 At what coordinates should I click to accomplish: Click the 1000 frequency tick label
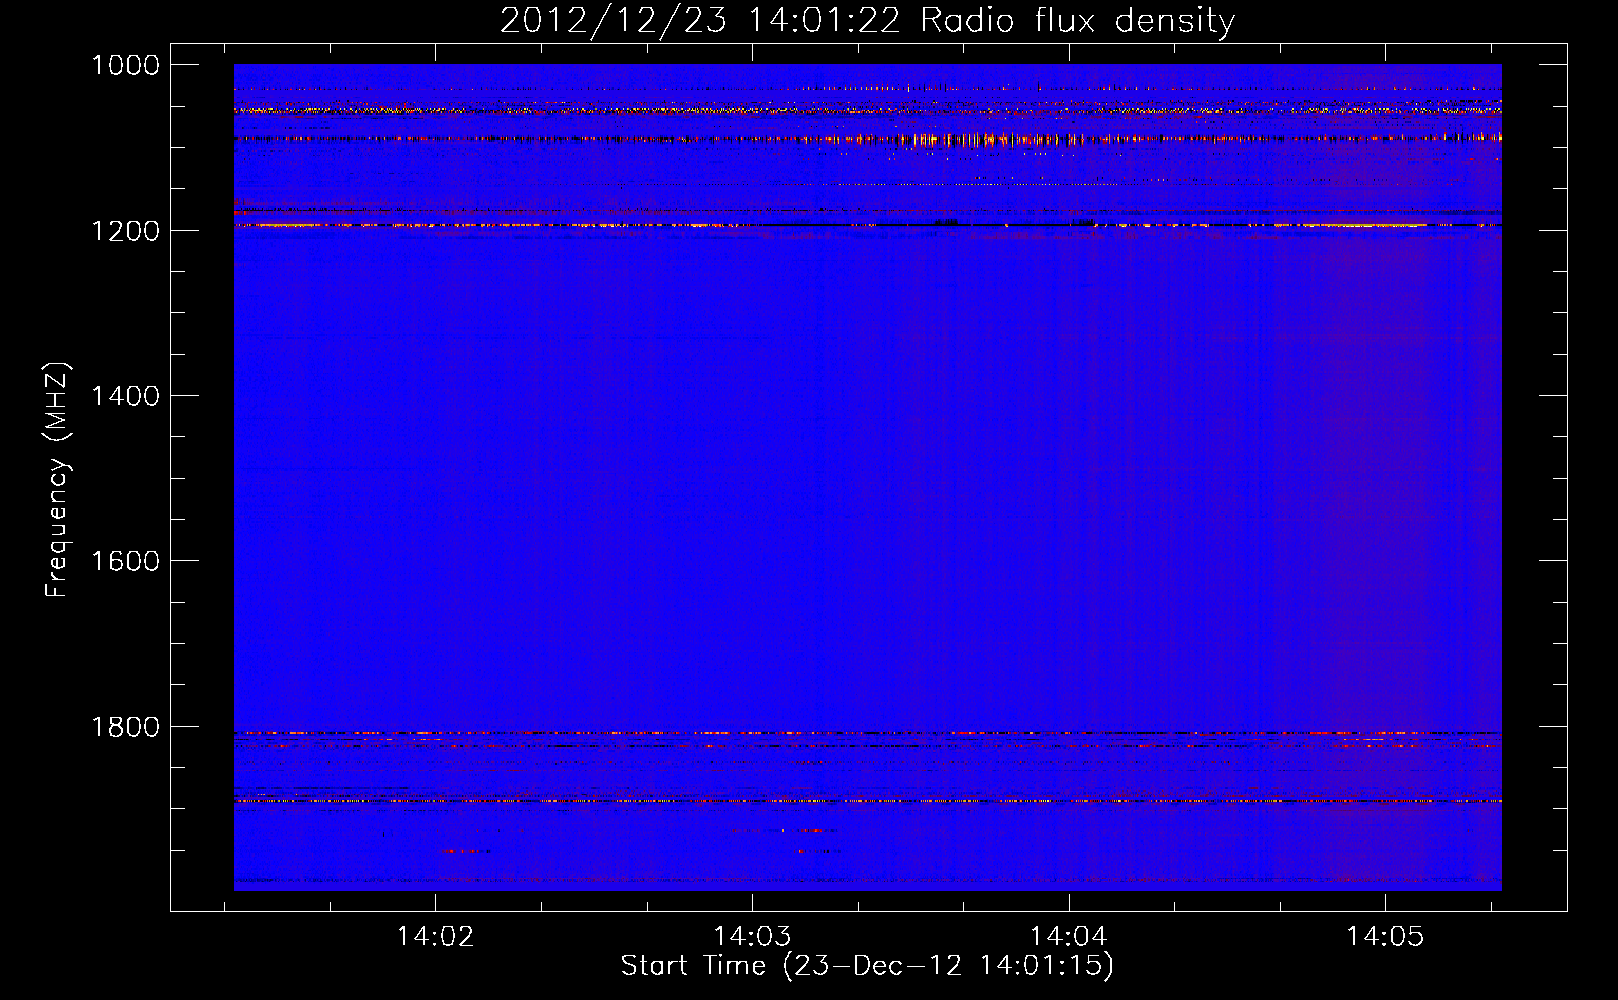coord(125,65)
